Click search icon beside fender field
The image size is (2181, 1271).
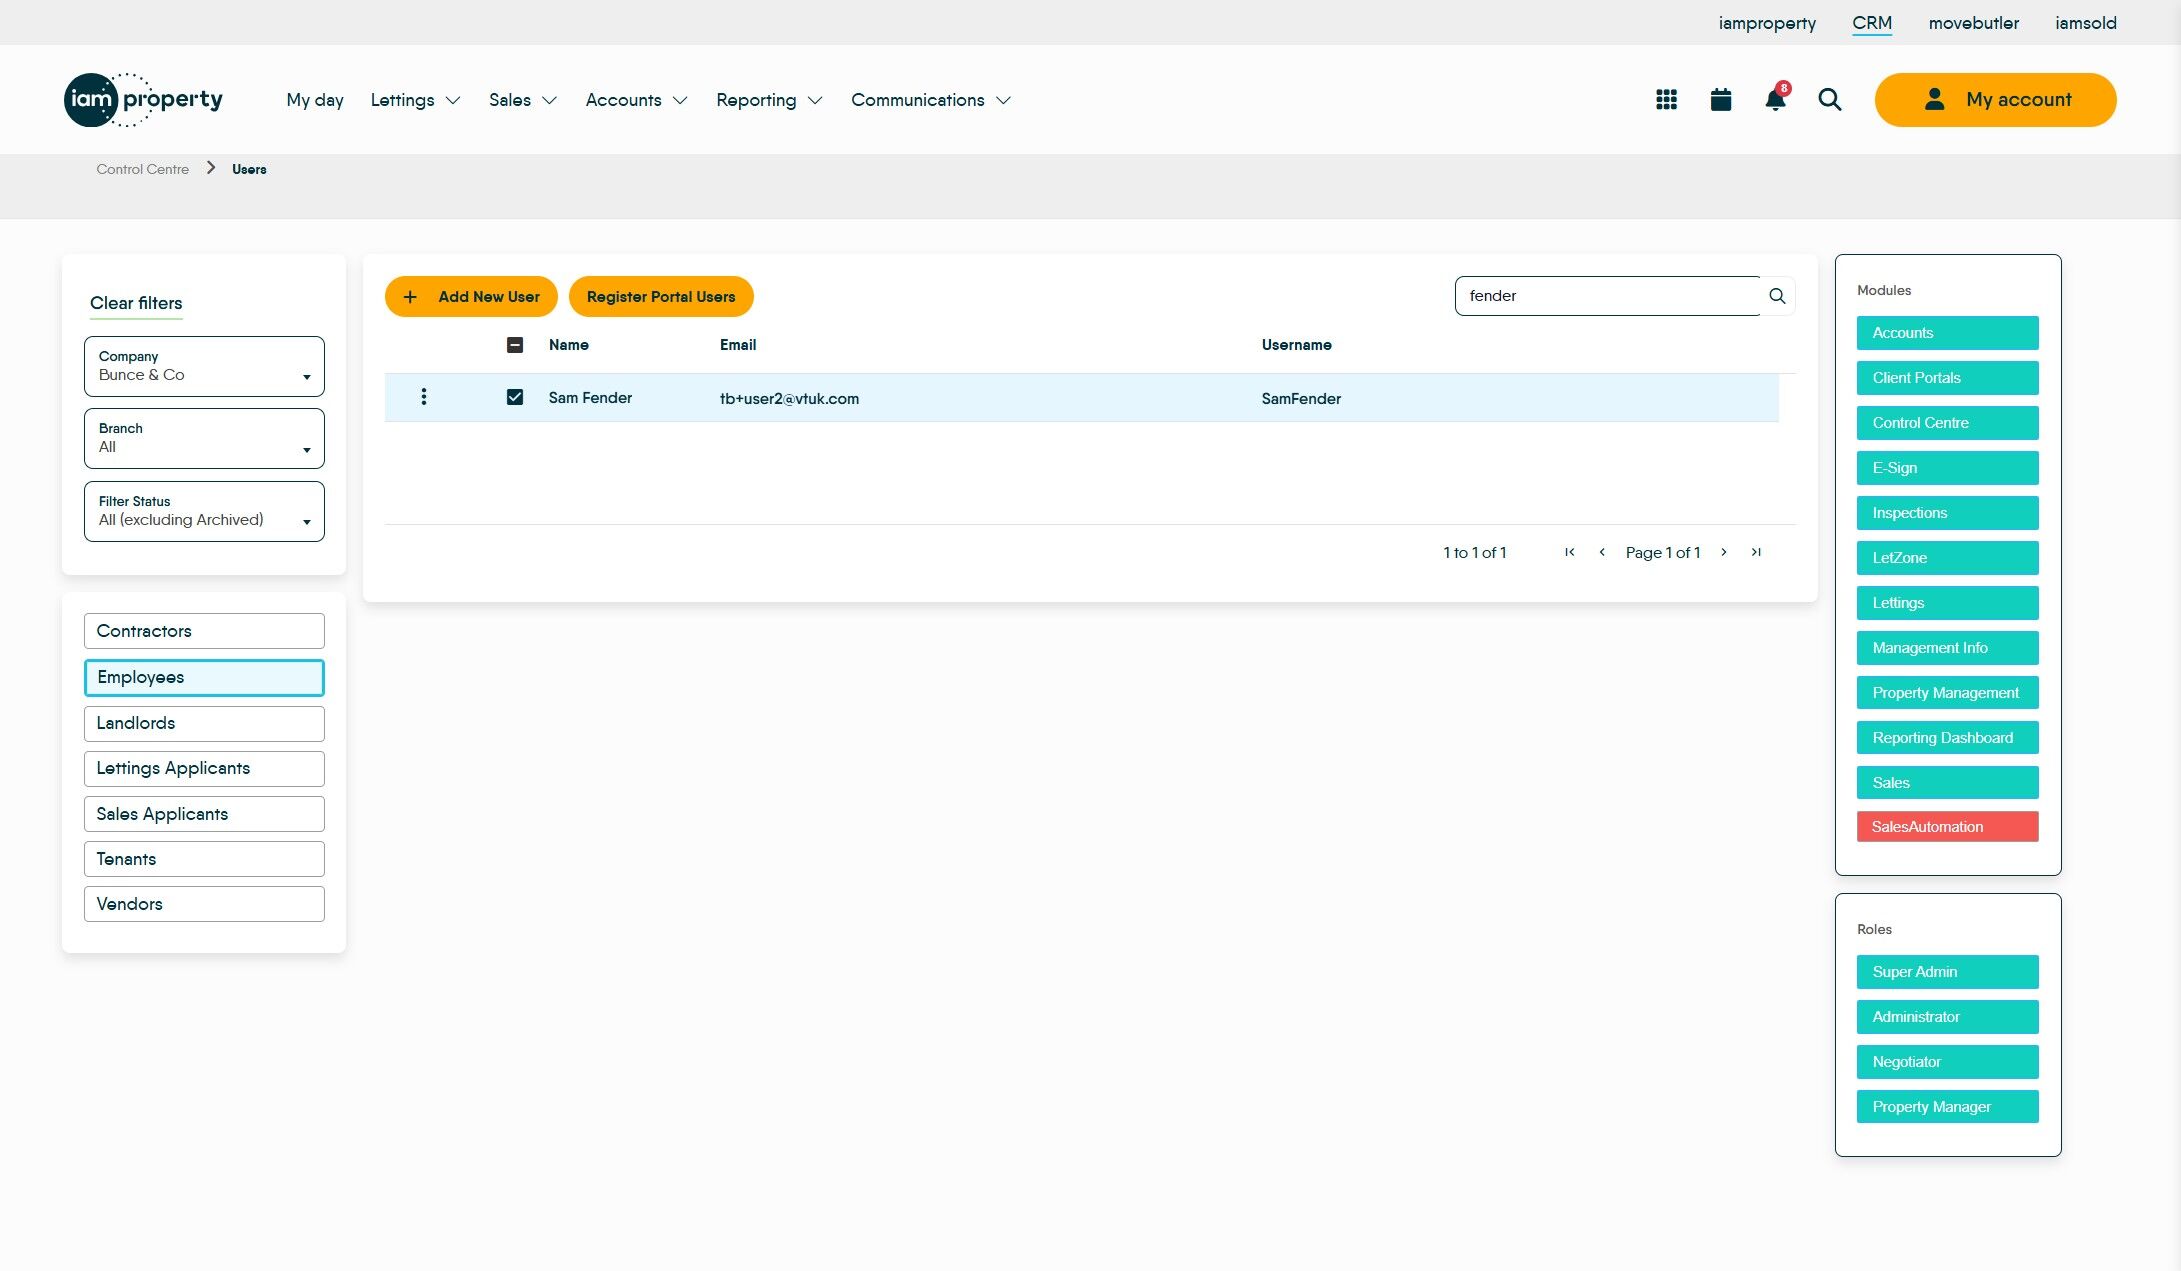1777,296
